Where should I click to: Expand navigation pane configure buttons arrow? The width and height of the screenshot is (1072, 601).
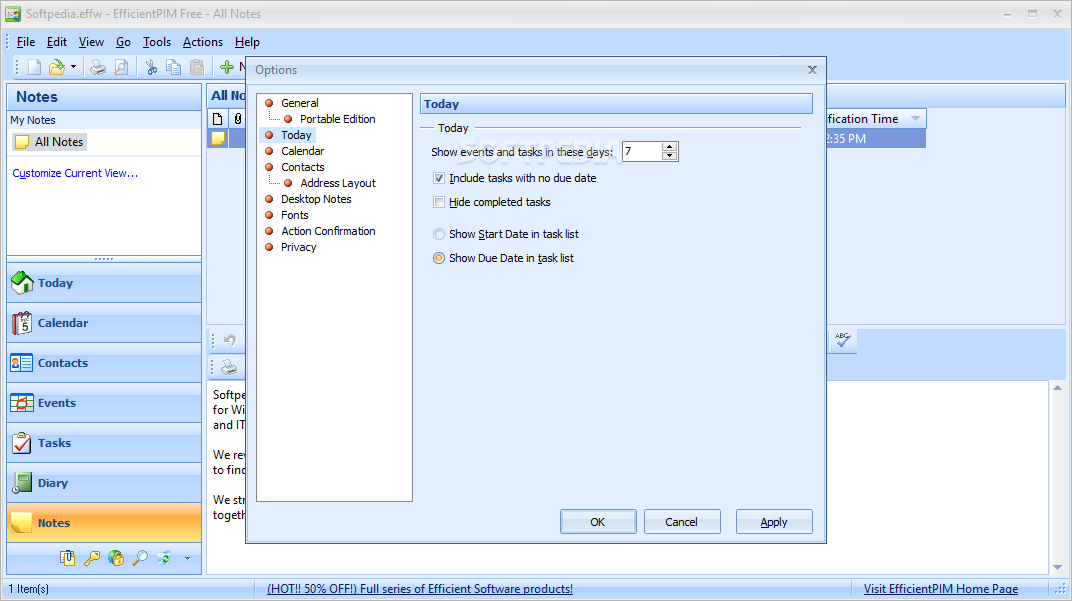(x=187, y=559)
